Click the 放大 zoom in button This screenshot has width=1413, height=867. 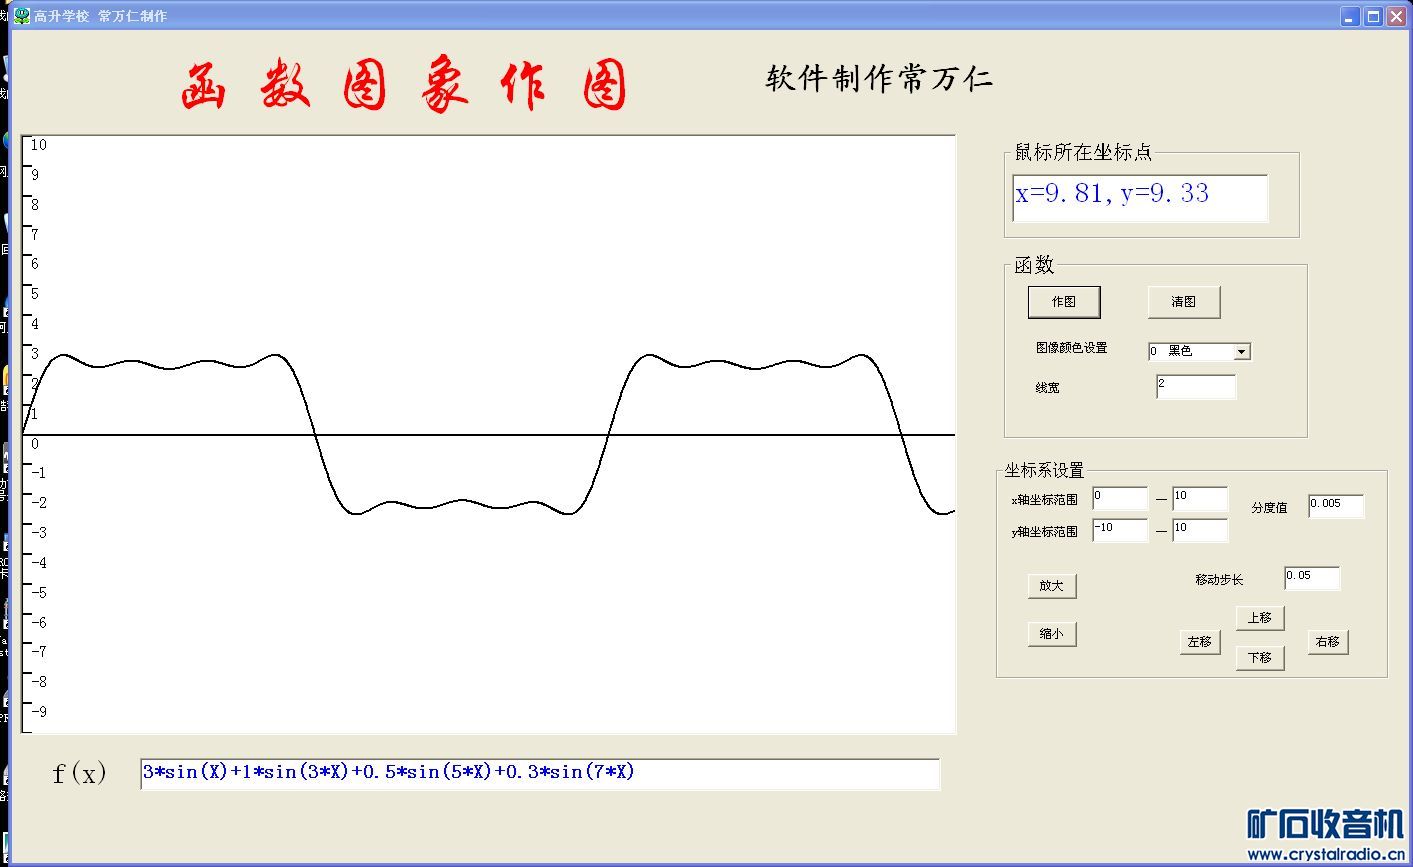[1052, 586]
